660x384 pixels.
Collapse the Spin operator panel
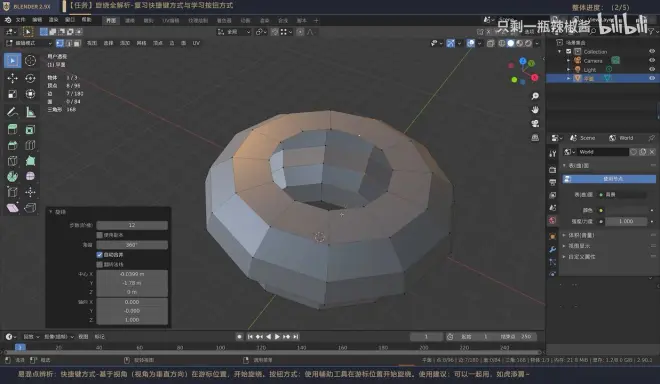[x=51, y=212]
